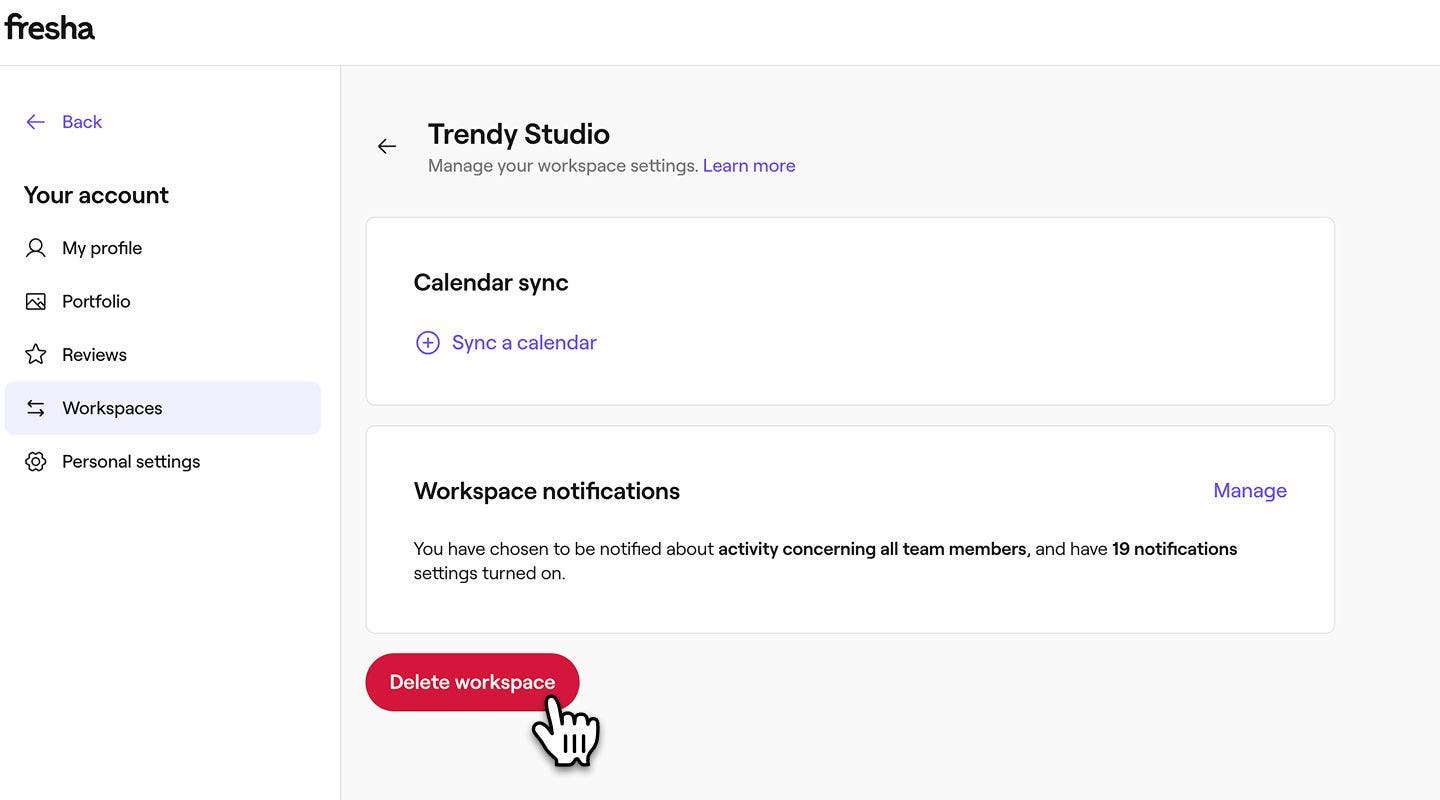
Task: Click the Reviews star icon
Action: pos(36,354)
